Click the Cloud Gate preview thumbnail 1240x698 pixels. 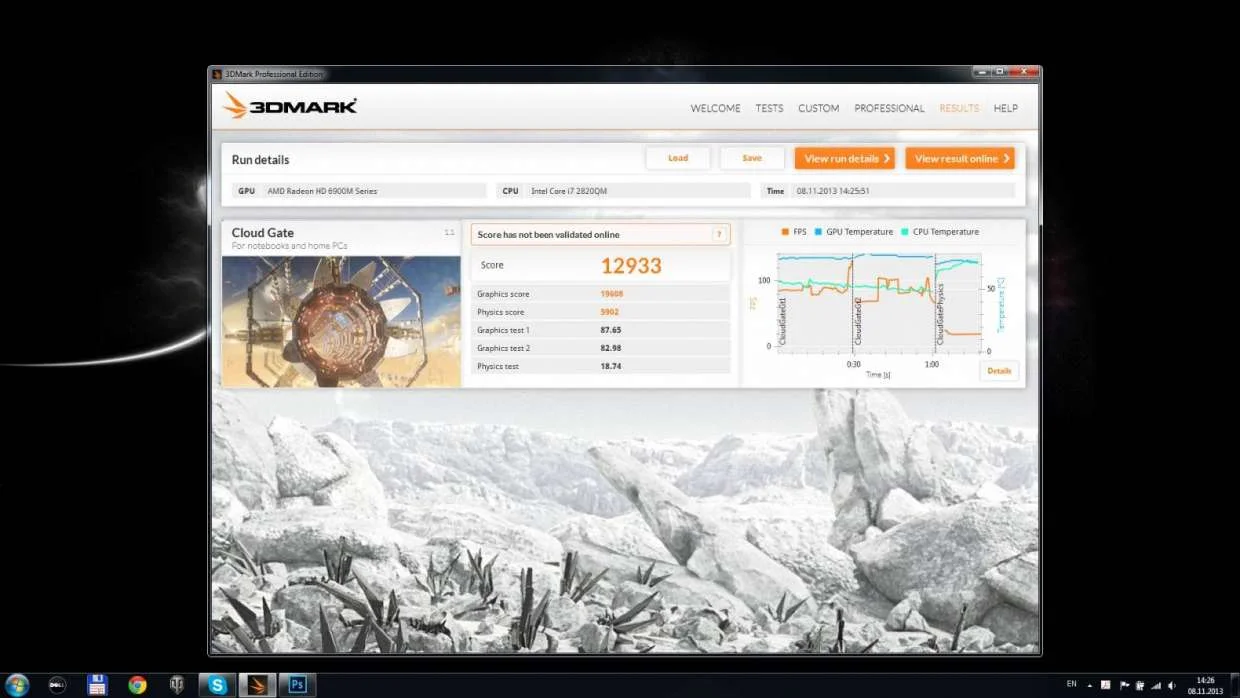coord(341,321)
